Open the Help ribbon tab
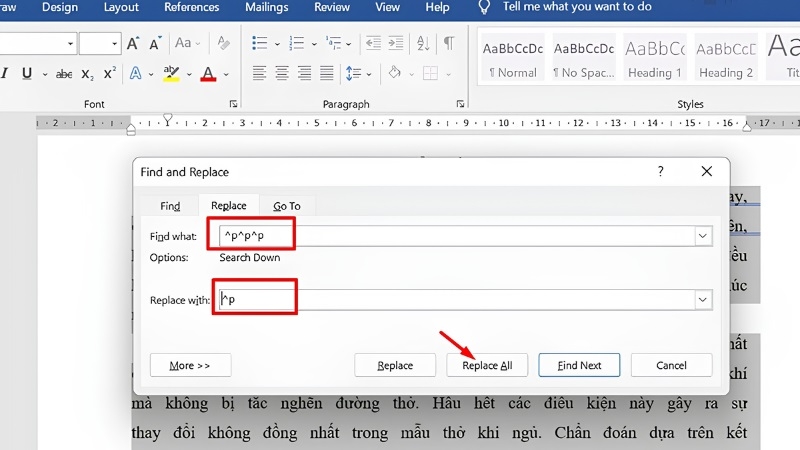800x450 pixels. [x=437, y=7]
